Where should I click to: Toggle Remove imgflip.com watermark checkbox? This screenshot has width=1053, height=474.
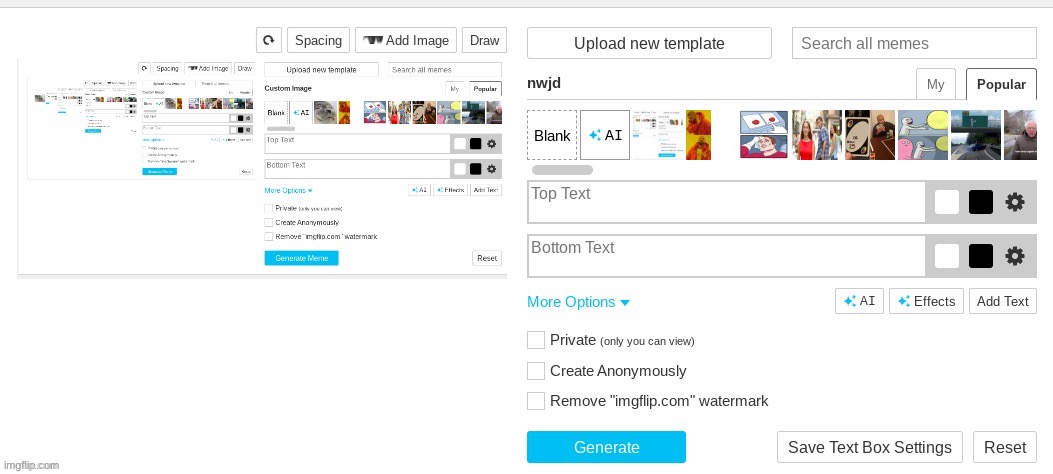tap(536, 401)
